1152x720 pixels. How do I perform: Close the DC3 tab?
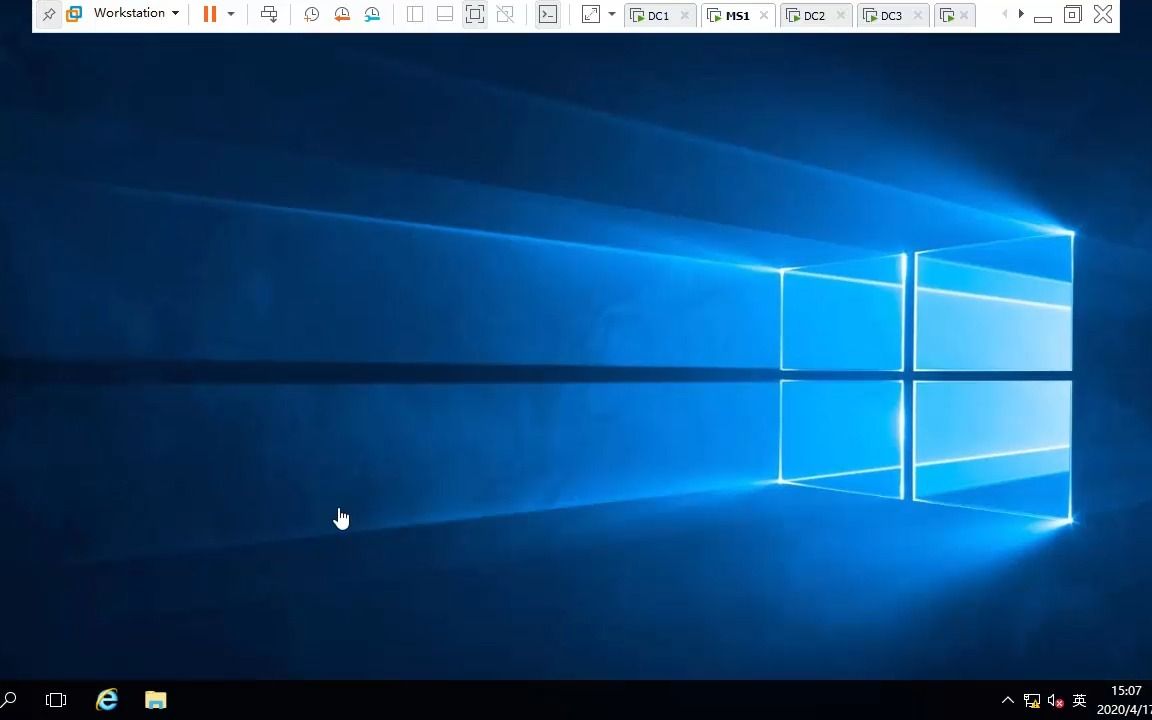918,15
